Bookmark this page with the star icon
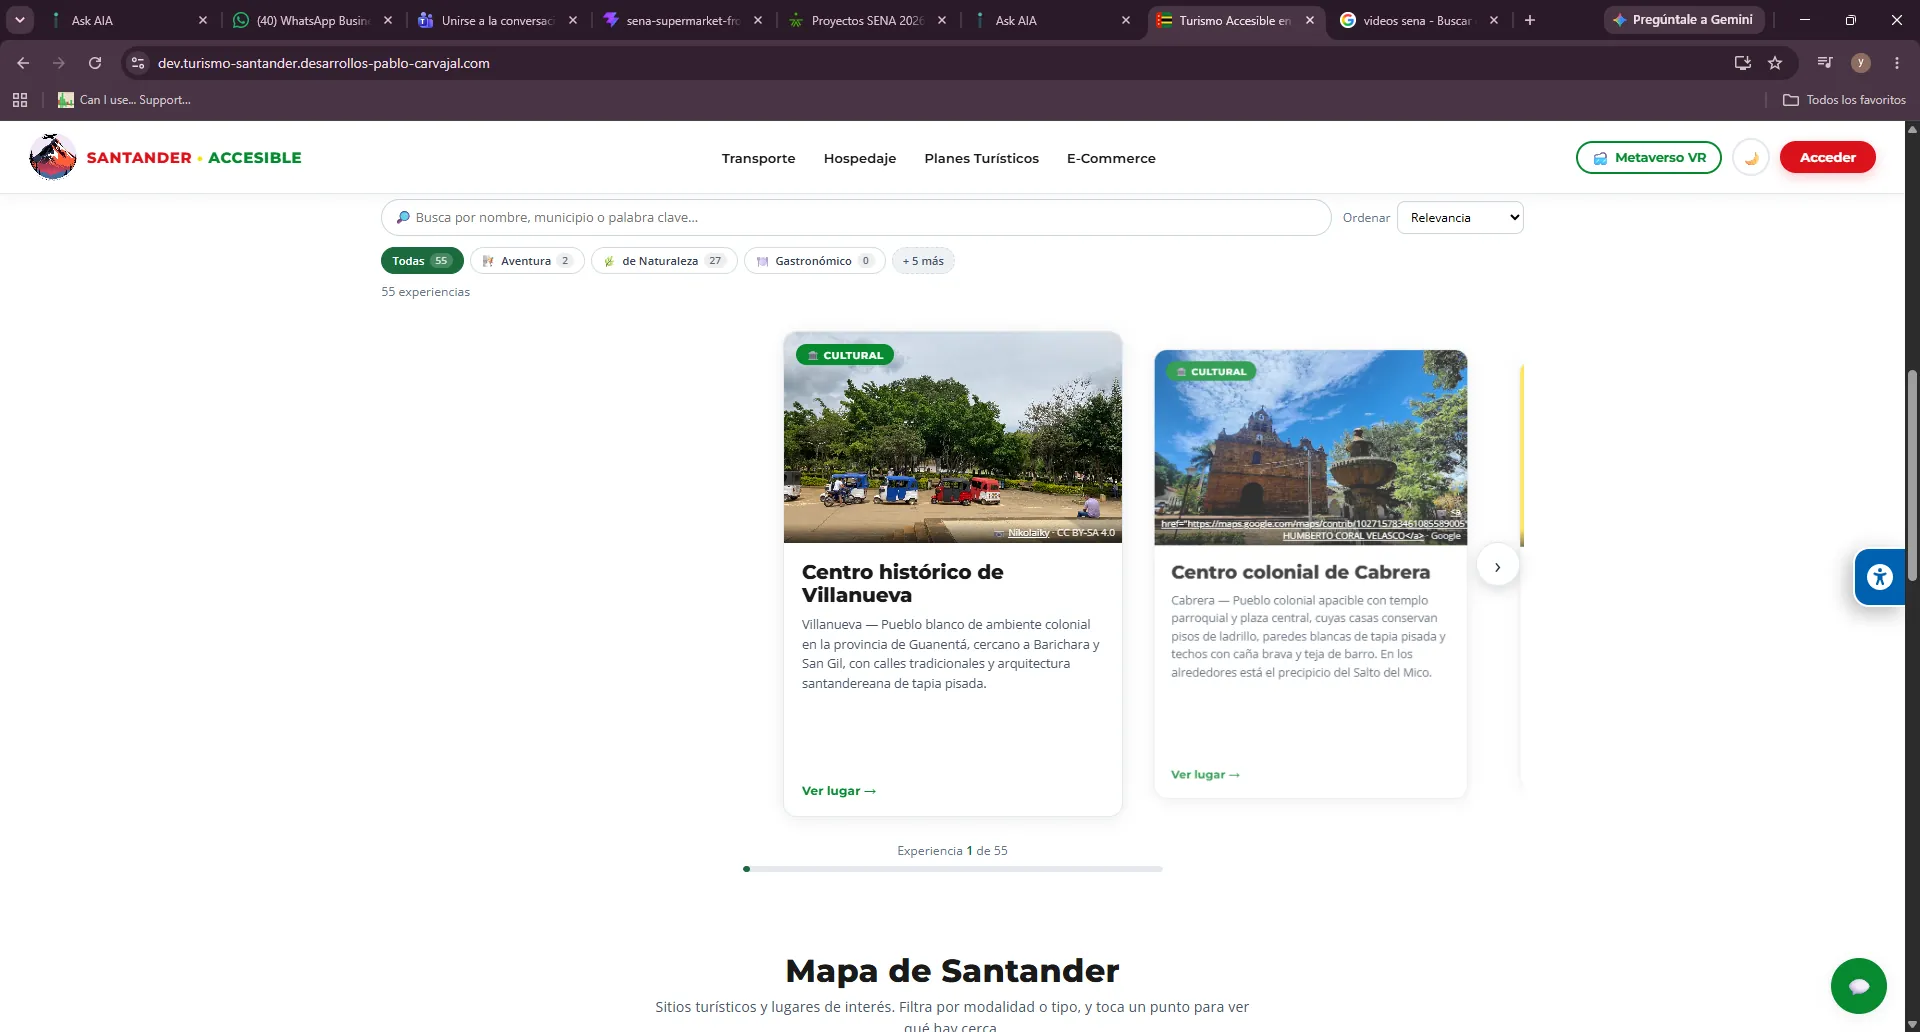Viewport: 1920px width, 1032px height. [1775, 63]
